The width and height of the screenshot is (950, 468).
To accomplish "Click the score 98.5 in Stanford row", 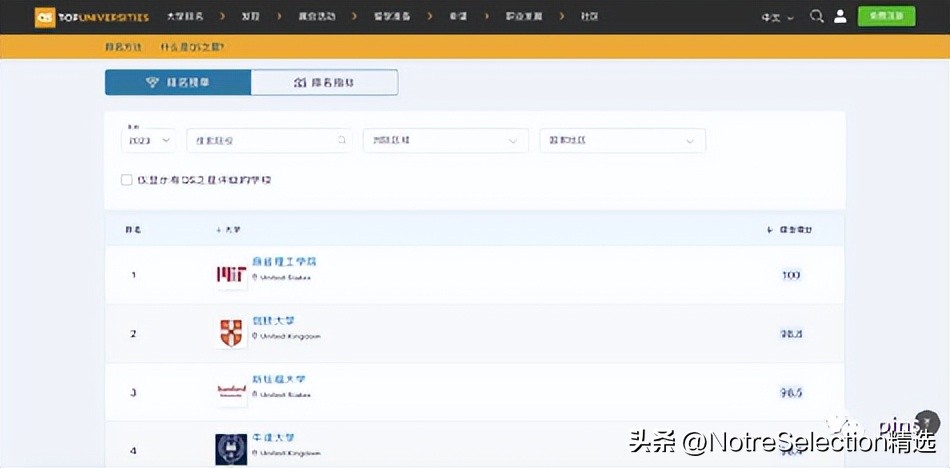I will (791, 393).
